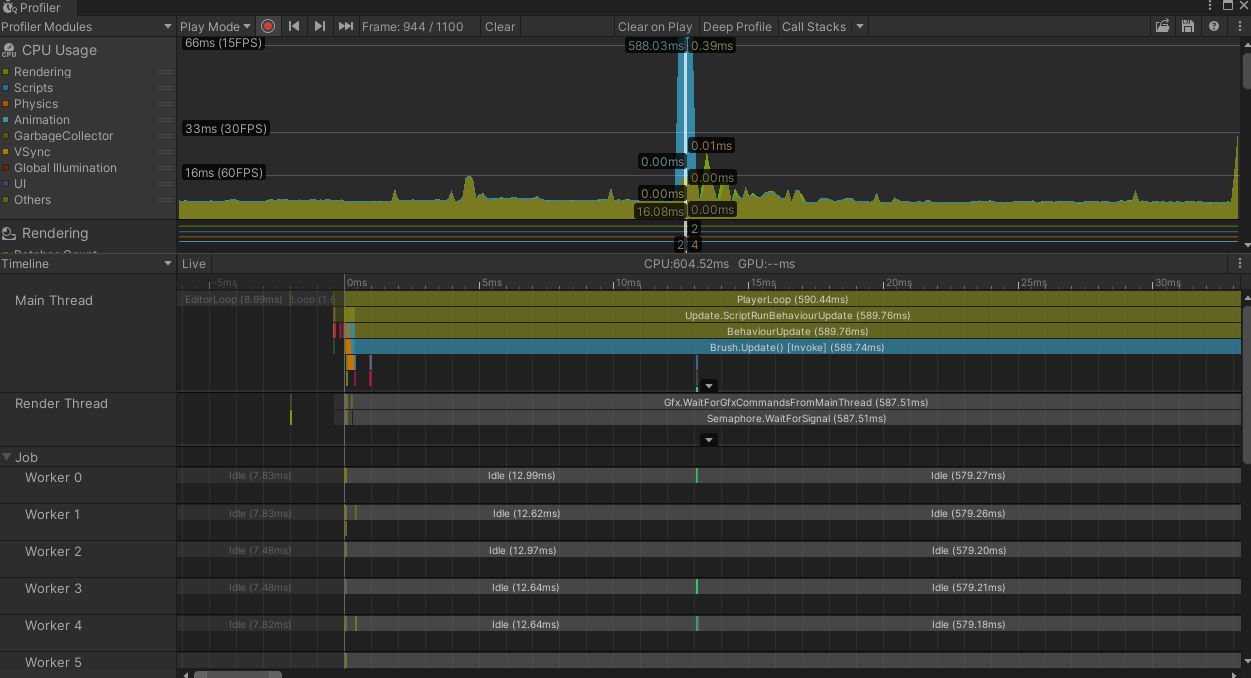The image size is (1251, 678).
Task: Grab the reorder handle beside Physics
Action: (165, 104)
